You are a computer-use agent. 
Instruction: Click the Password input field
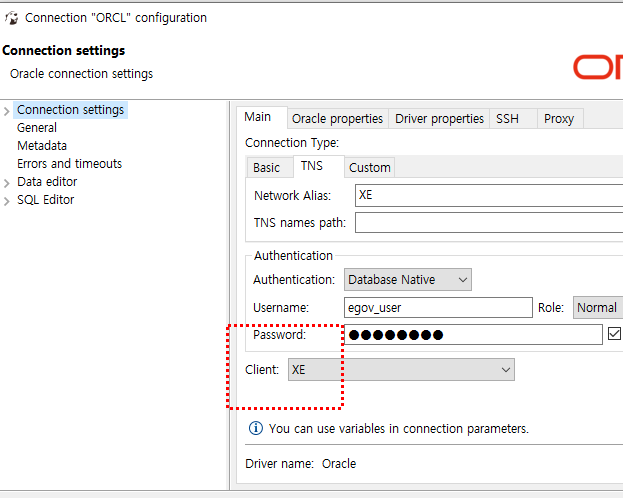coord(473,334)
